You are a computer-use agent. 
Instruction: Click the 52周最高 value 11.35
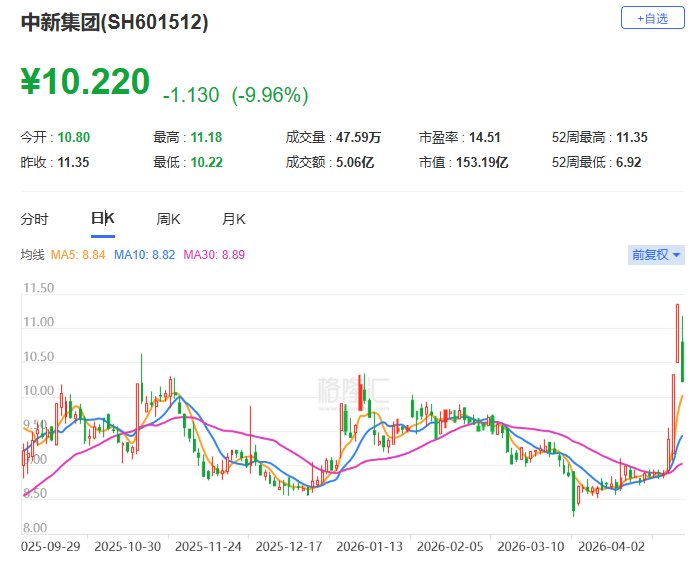[x=632, y=138]
